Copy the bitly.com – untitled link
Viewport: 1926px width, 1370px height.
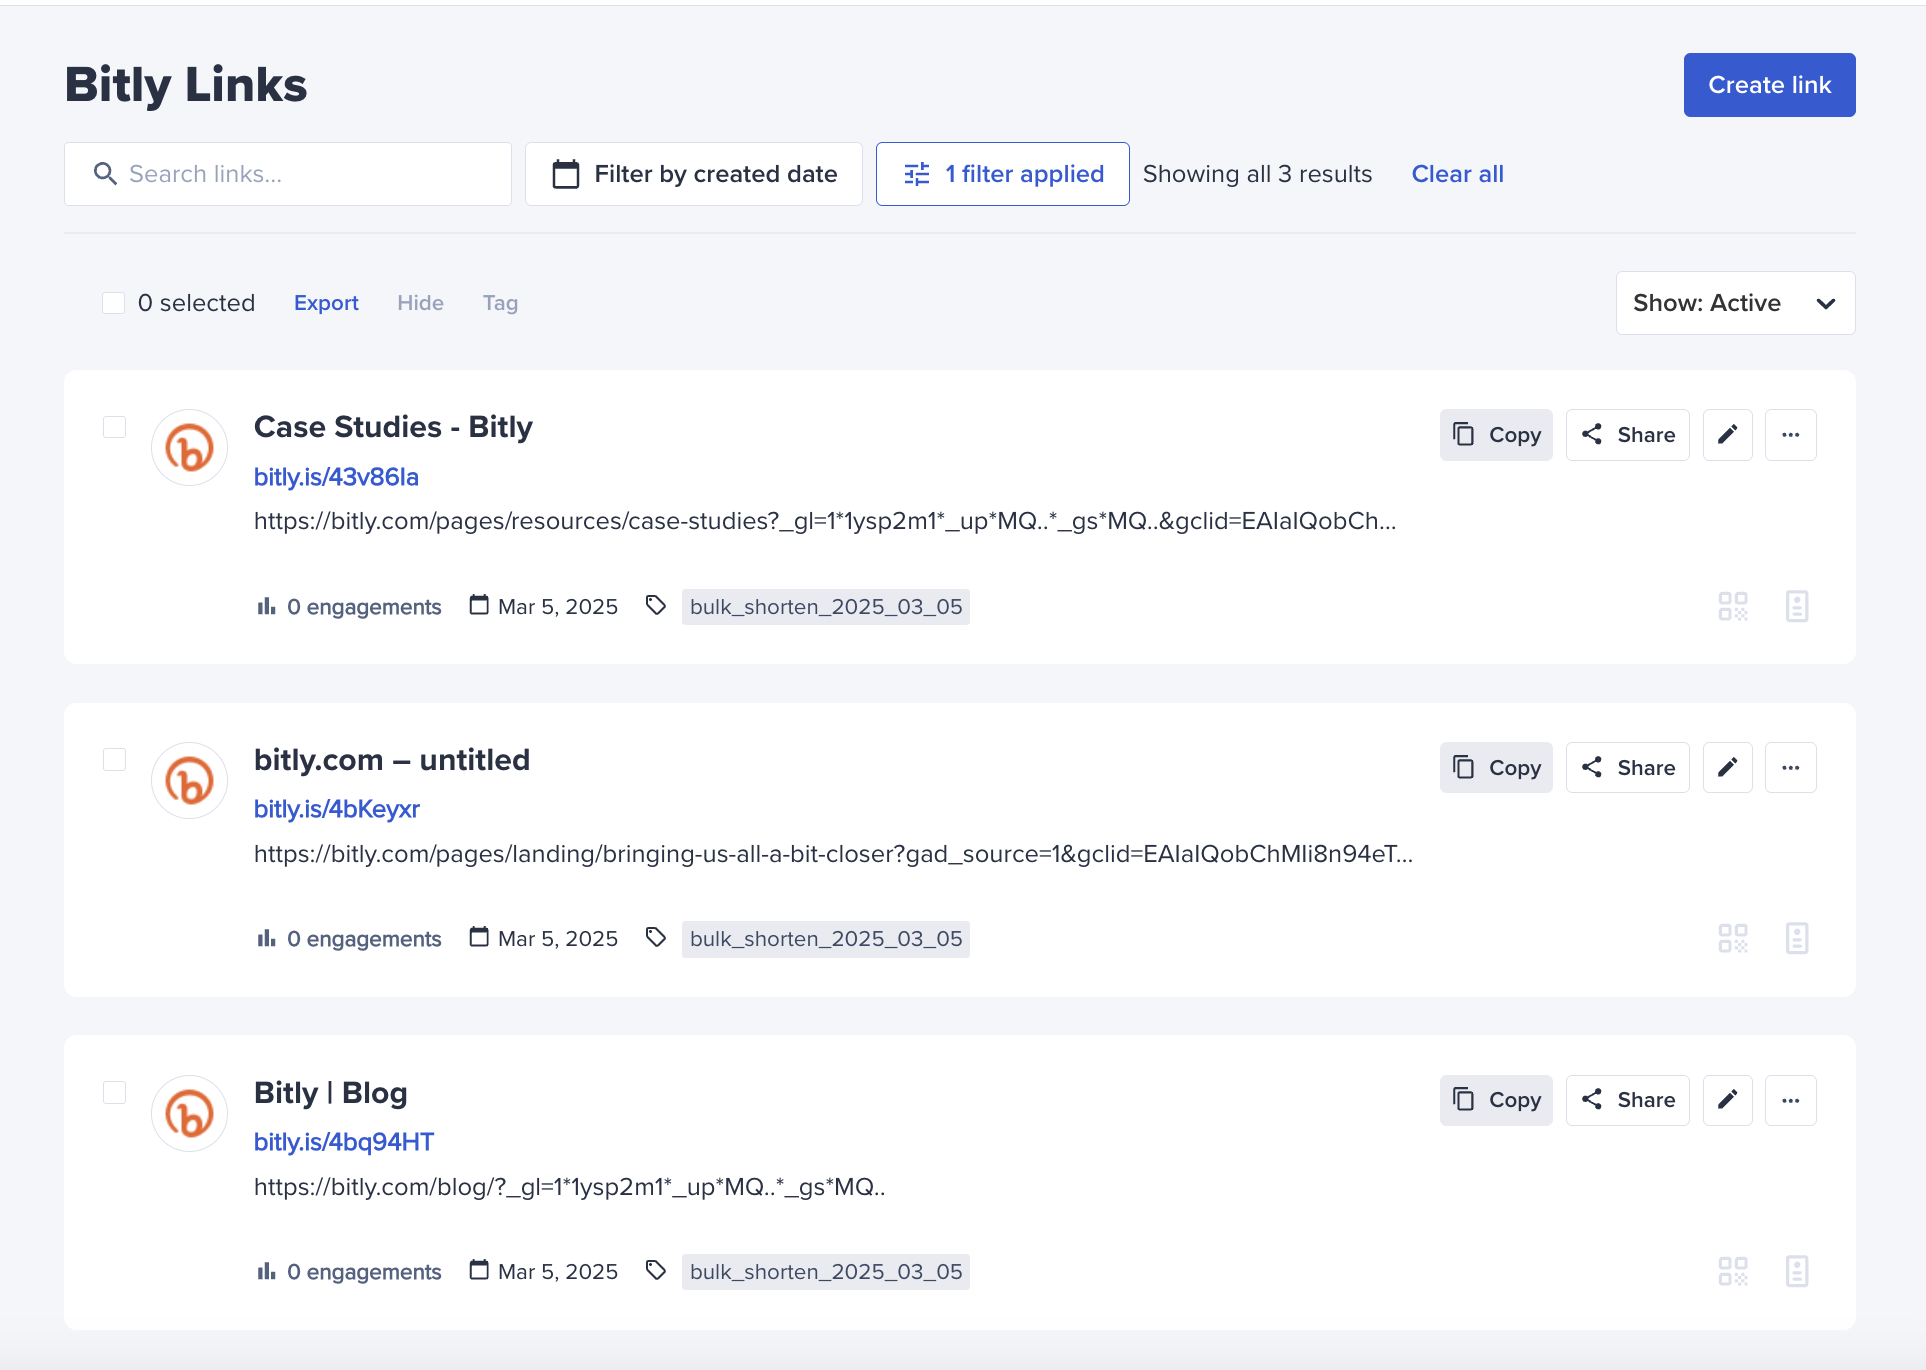pyautogui.click(x=1496, y=768)
